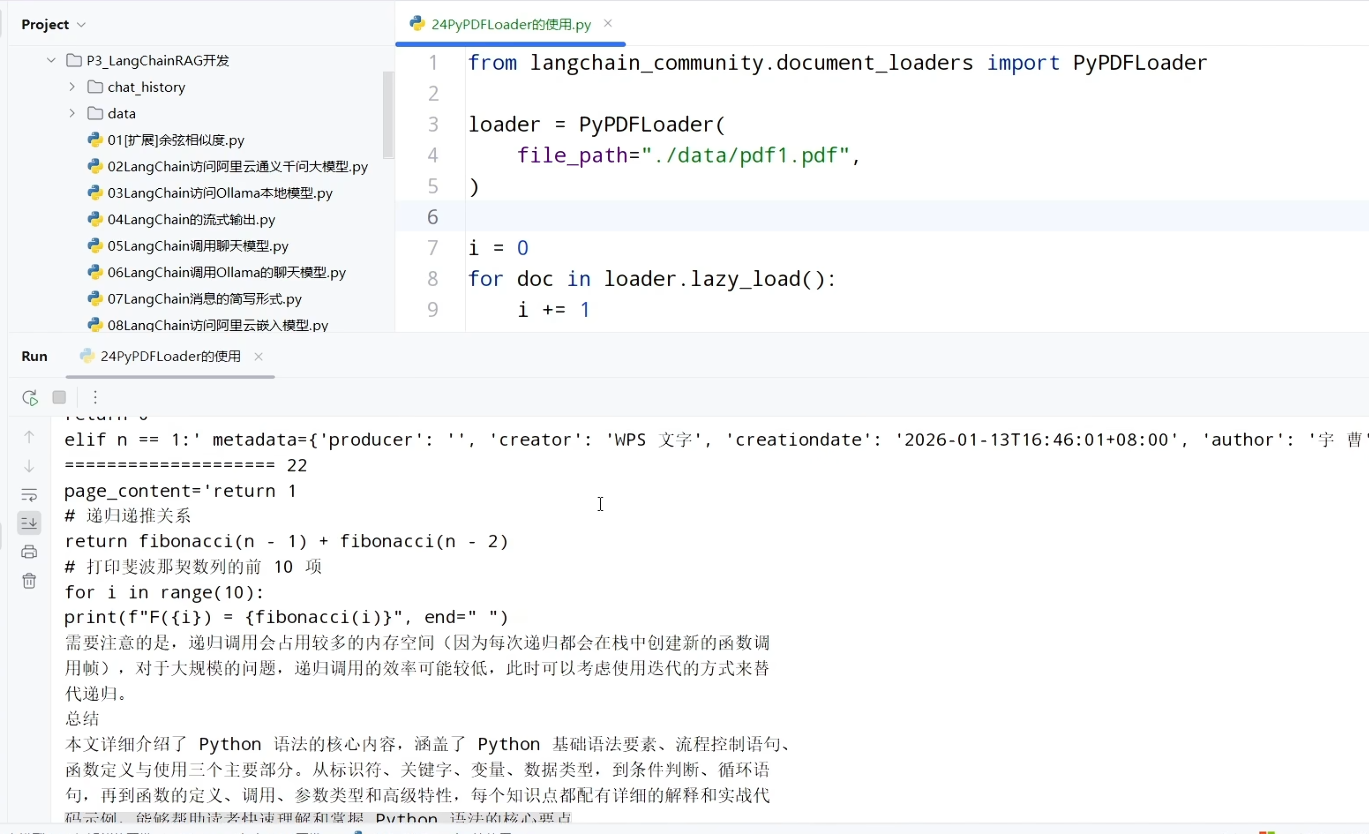Screen dimensions: 1369x834
Task: Collapse the P3_LangChainRAG开发 folder
Action: [x=51, y=61]
